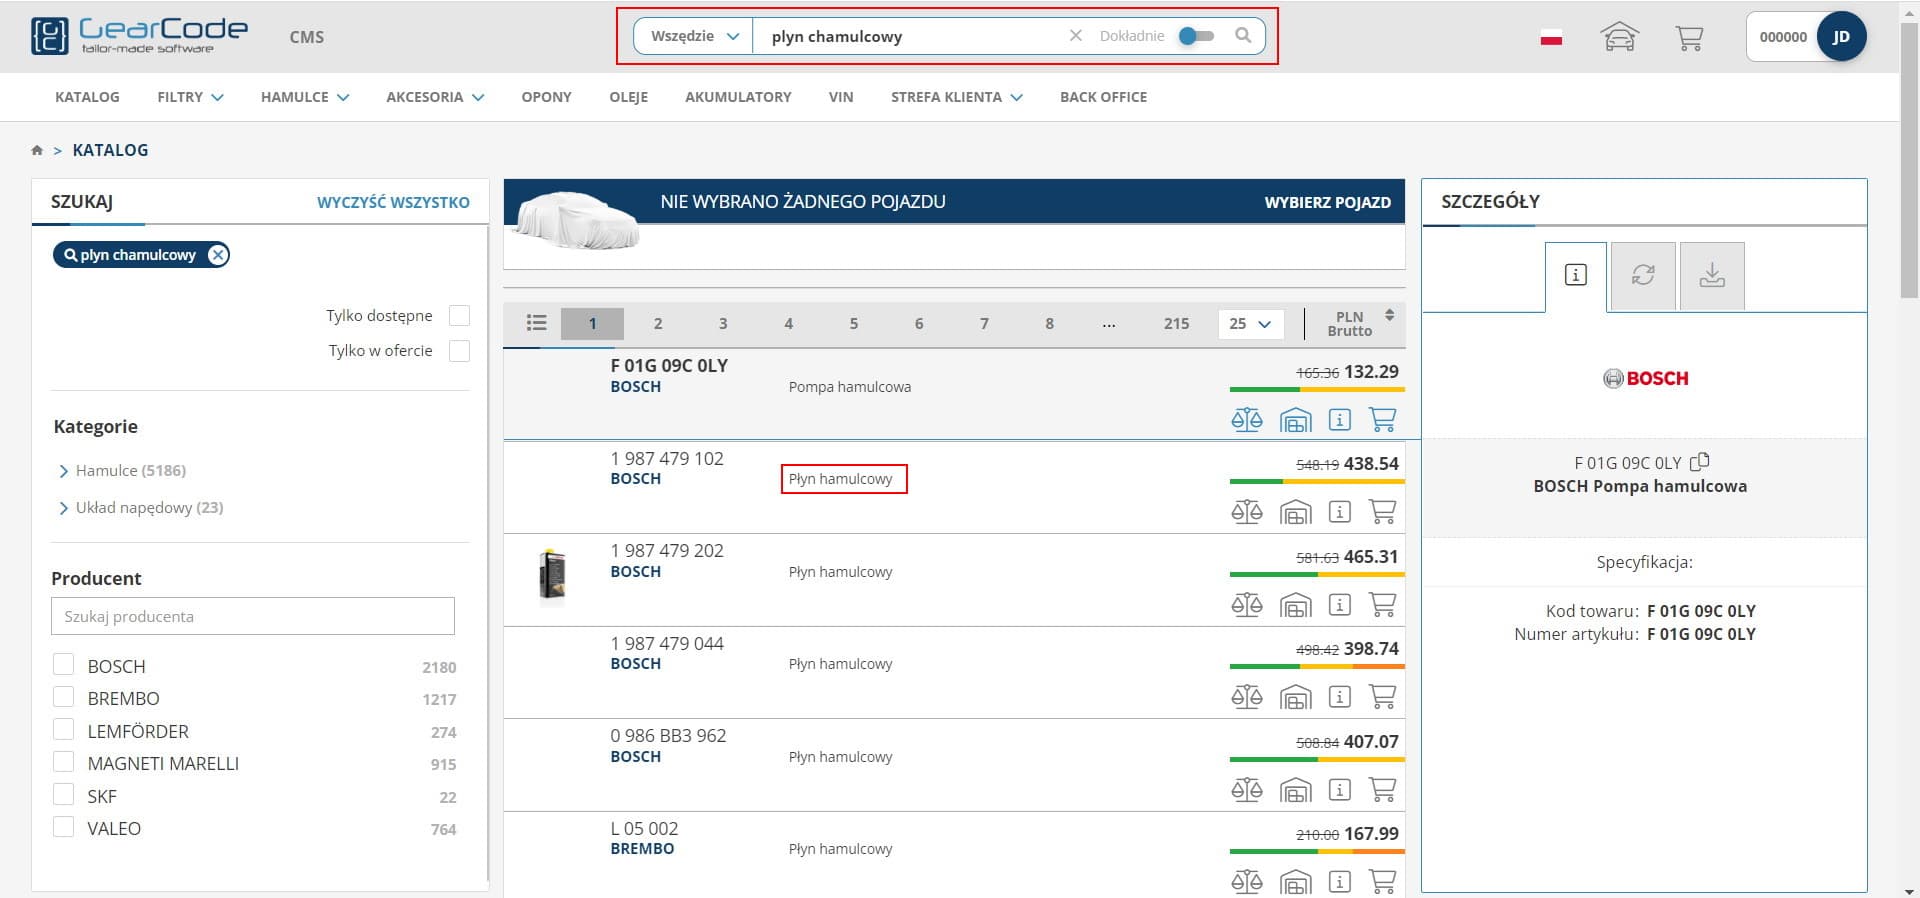Open the downloads tab in details panel
The width and height of the screenshot is (1920, 898).
[x=1712, y=276]
